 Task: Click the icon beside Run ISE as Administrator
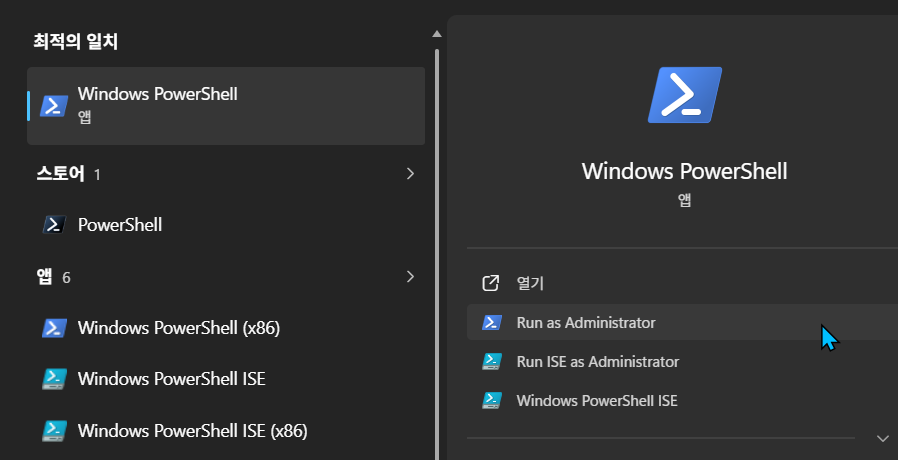(492, 361)
